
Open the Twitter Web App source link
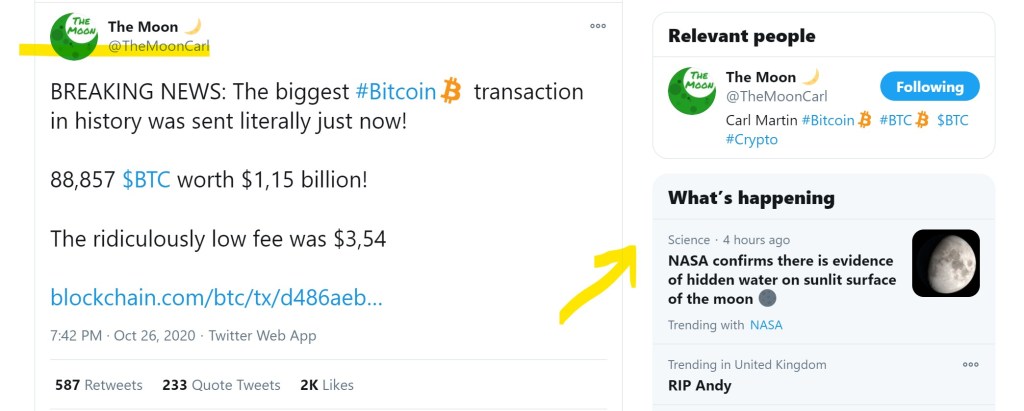(x=262, y=336)
